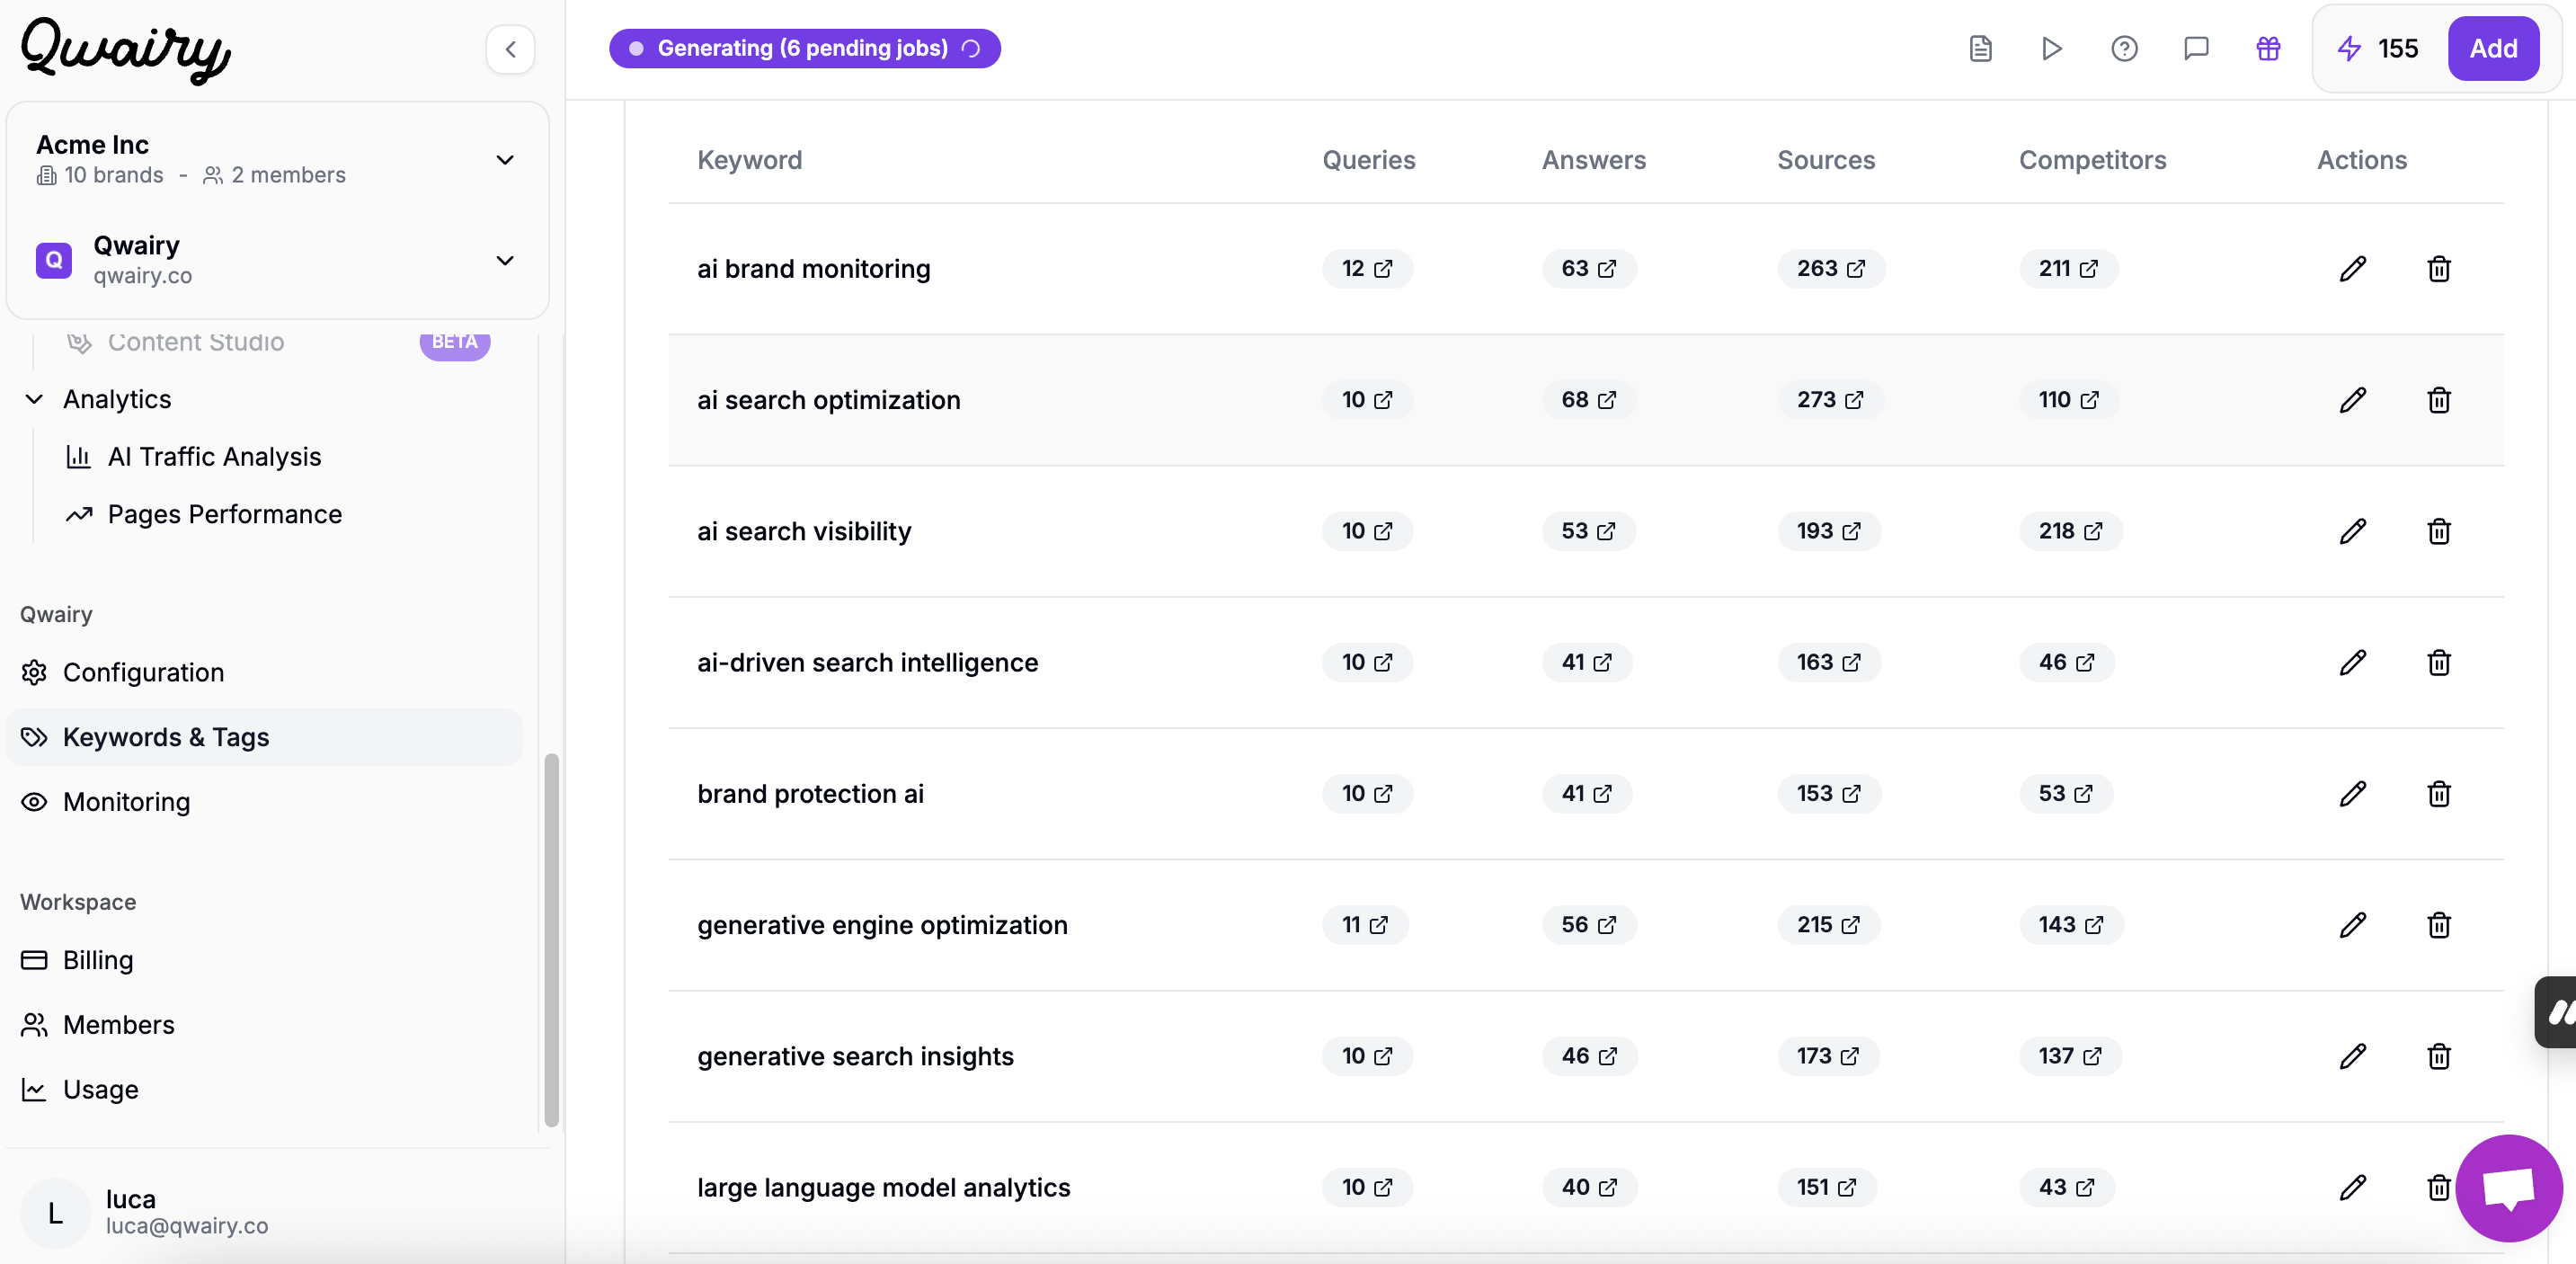This screenshot has height=1264, width=2576.
Task: Click the Add button
Action: (2492, 48)
